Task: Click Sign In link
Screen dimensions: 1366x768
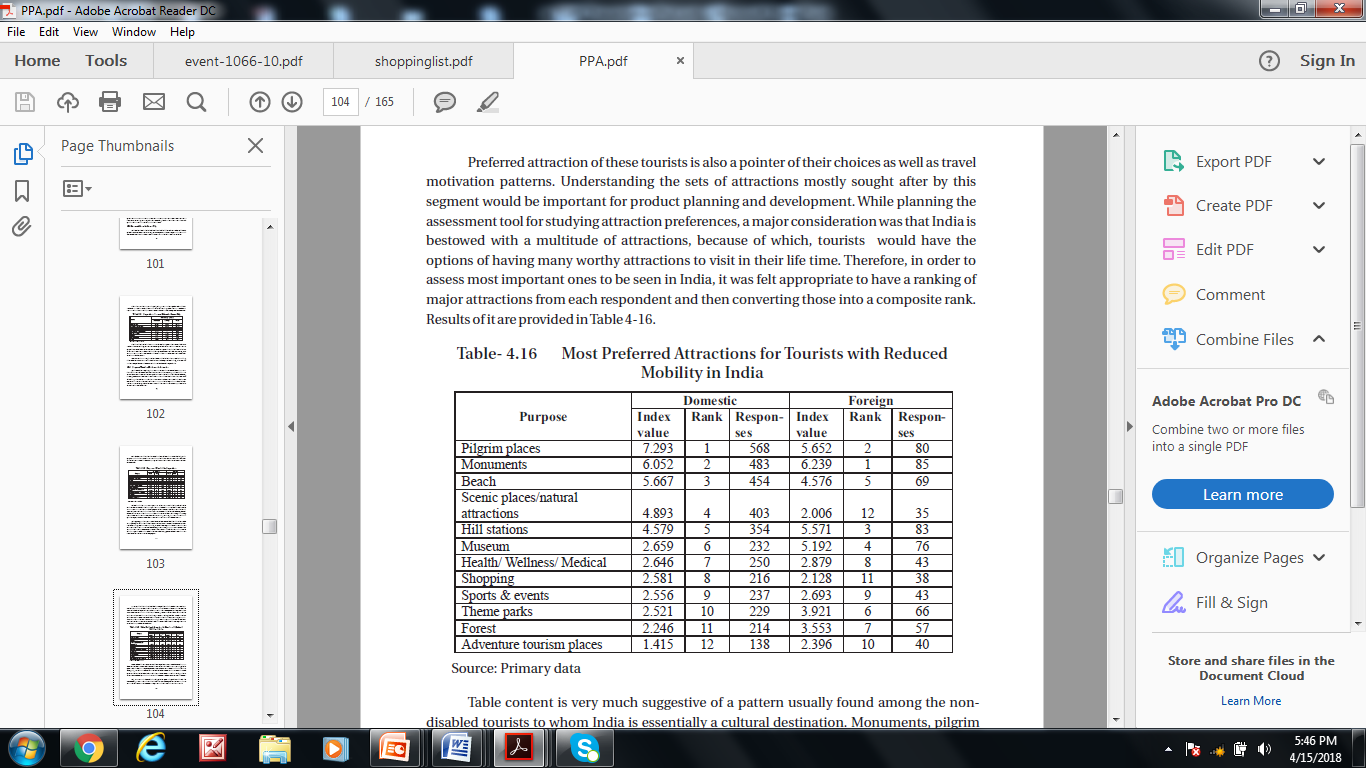Action: pos(1327,61)
